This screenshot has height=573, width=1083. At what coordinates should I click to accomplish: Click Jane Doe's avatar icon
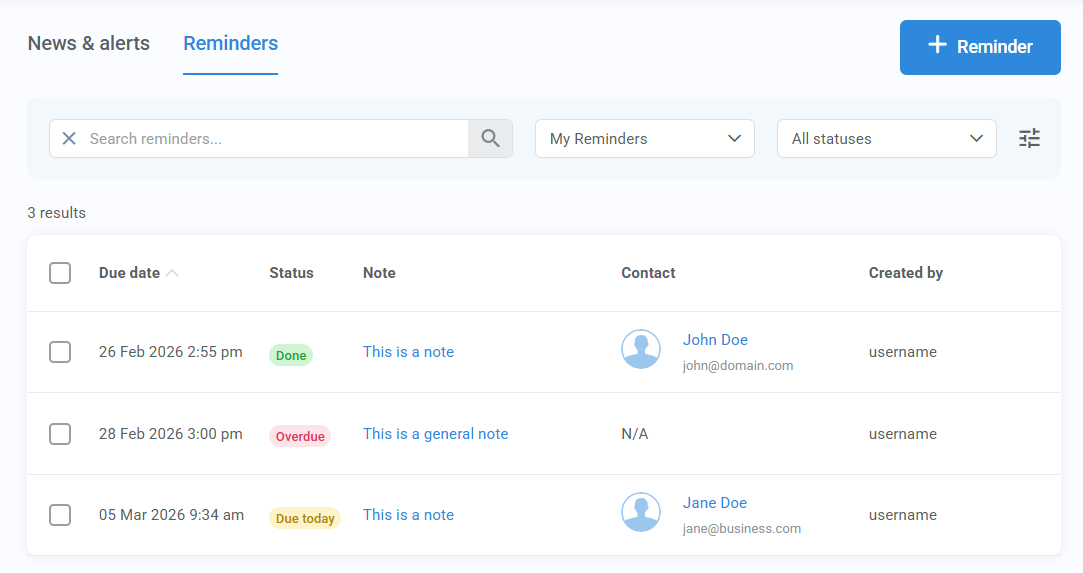pos(641,512)
